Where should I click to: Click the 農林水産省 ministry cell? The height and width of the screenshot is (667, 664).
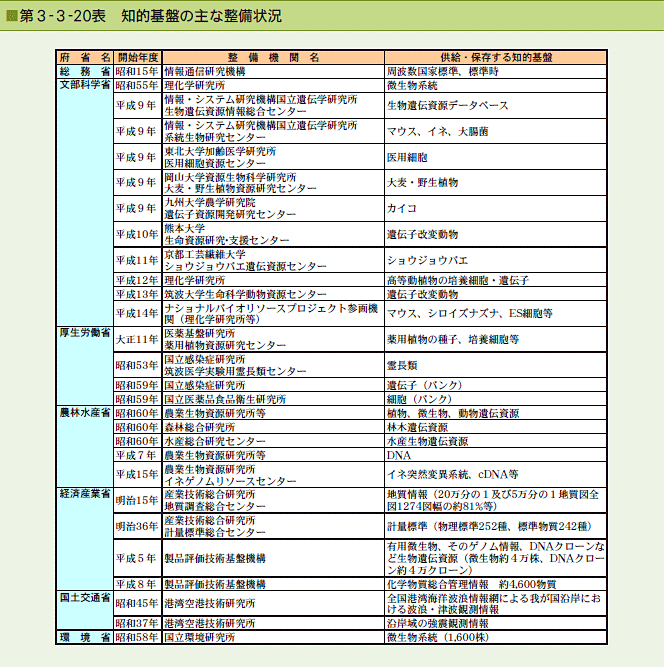tap(85, 447)
